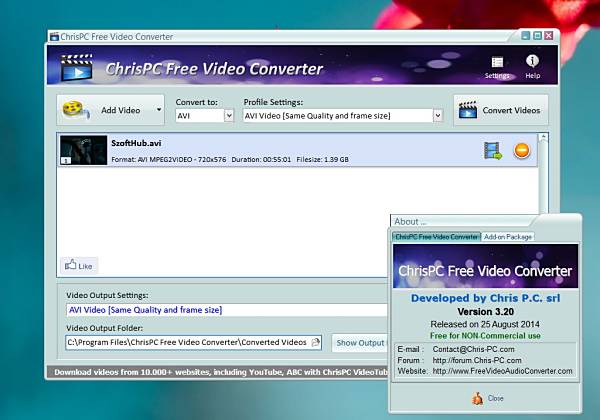
Task: Click the Version 3.20 text in About
Action: click(485, 312)
